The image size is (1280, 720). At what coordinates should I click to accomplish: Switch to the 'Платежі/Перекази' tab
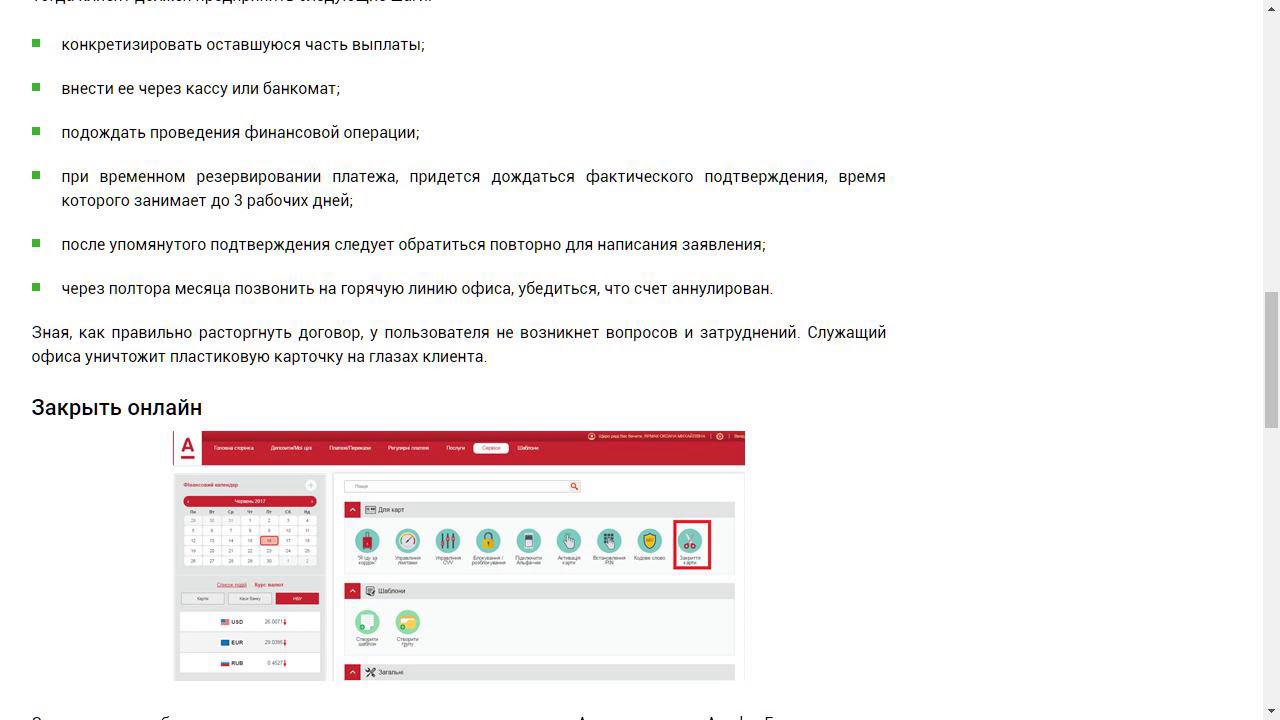(x=350, y=448)
